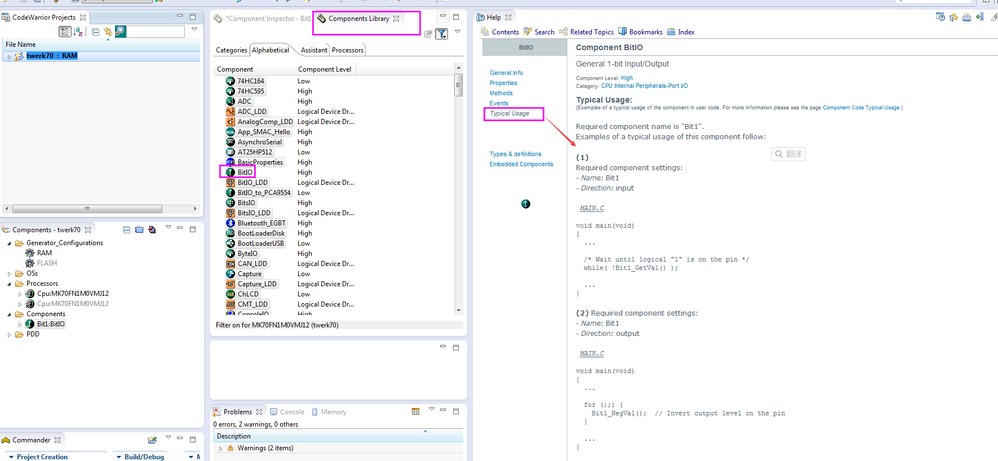The height and width of the screenshot is (461, 998).
Task: Open Help Search link
Action: coord(539,32)
